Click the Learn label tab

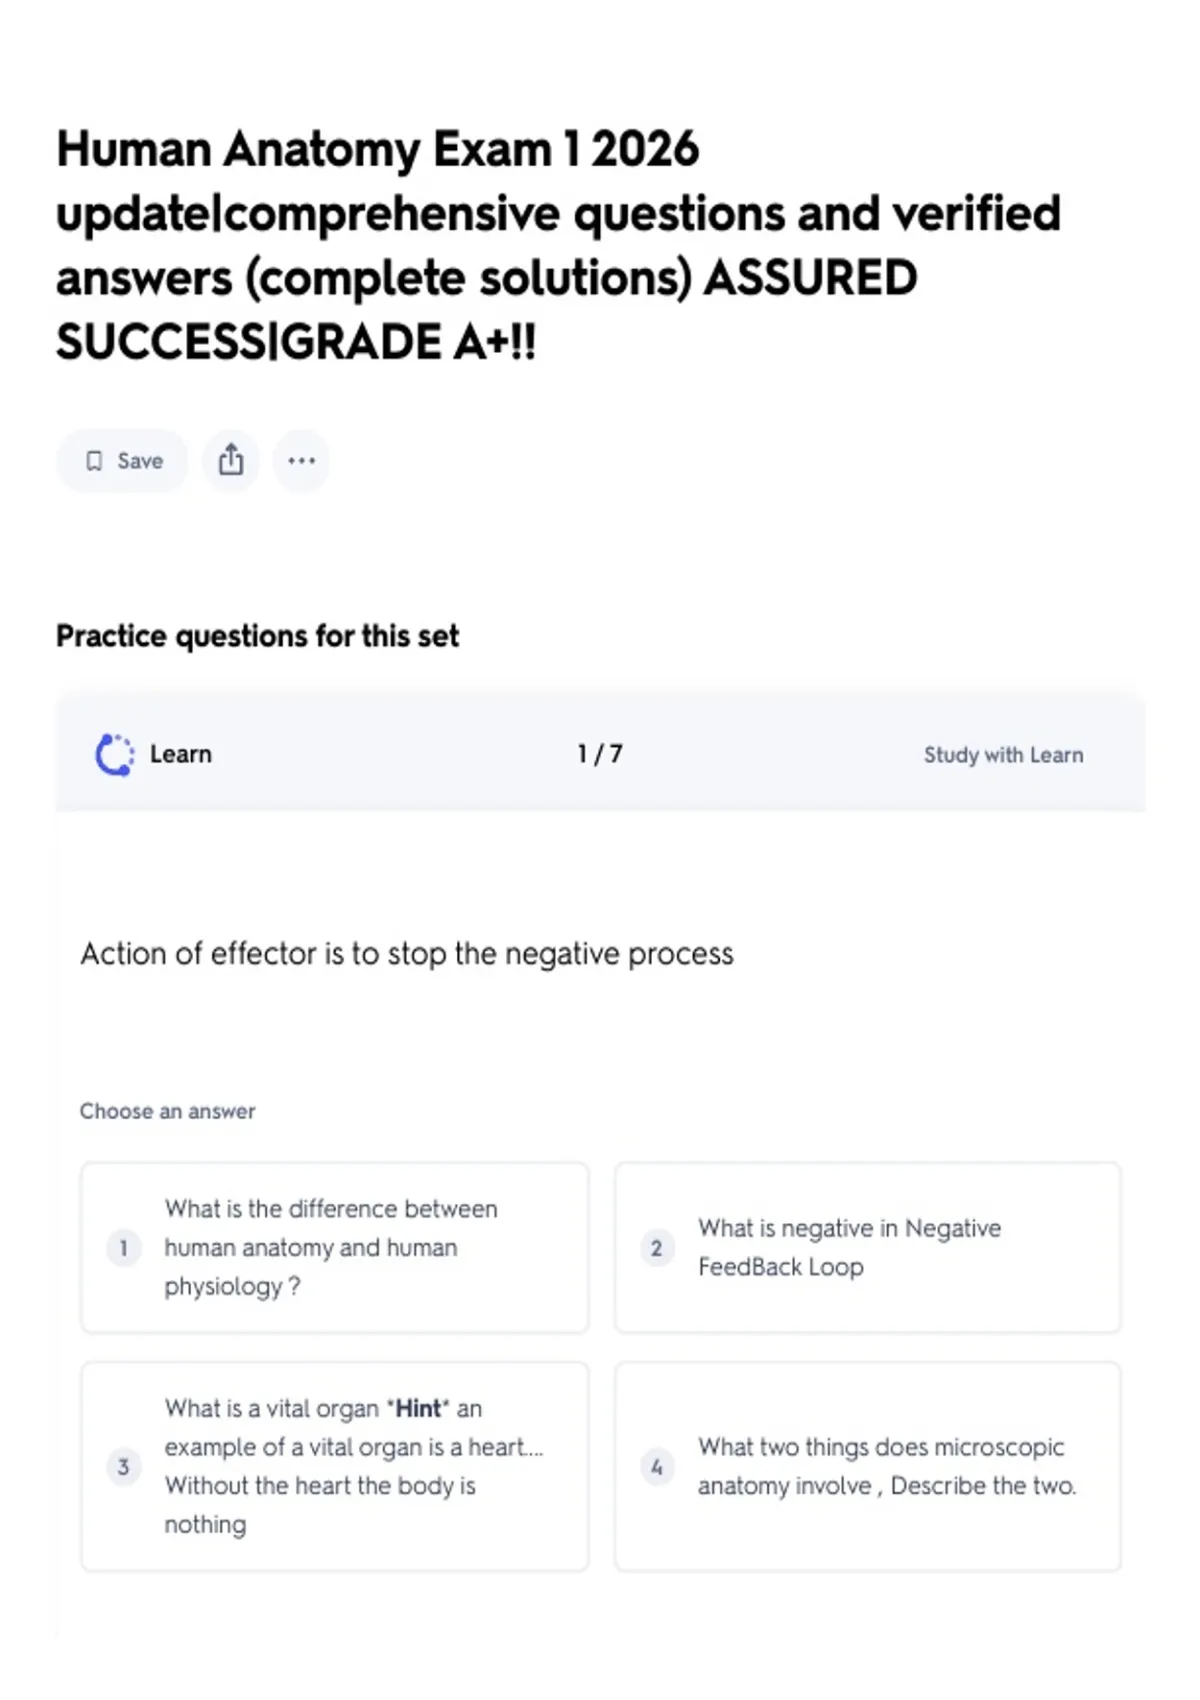click(x=181, y=754)
